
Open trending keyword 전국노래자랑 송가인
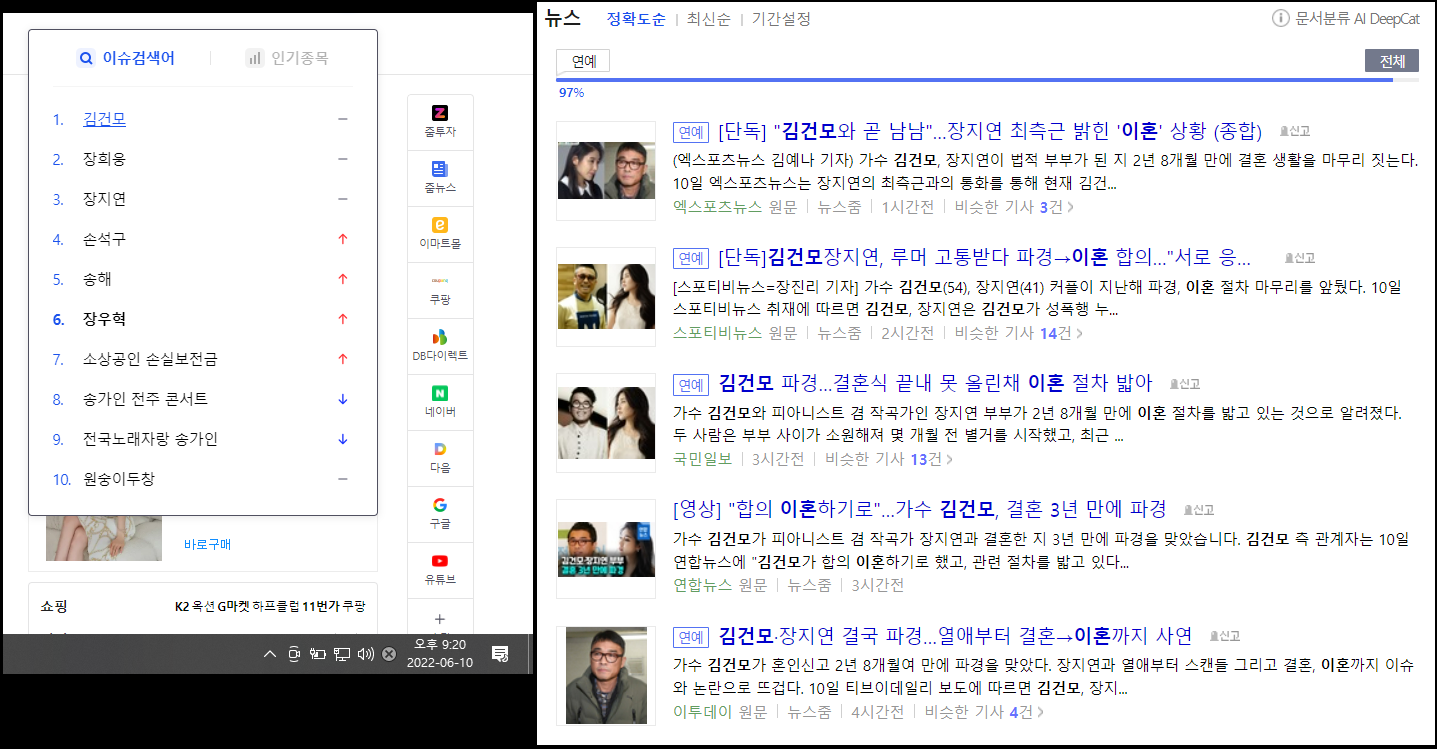tap(150, 439)
